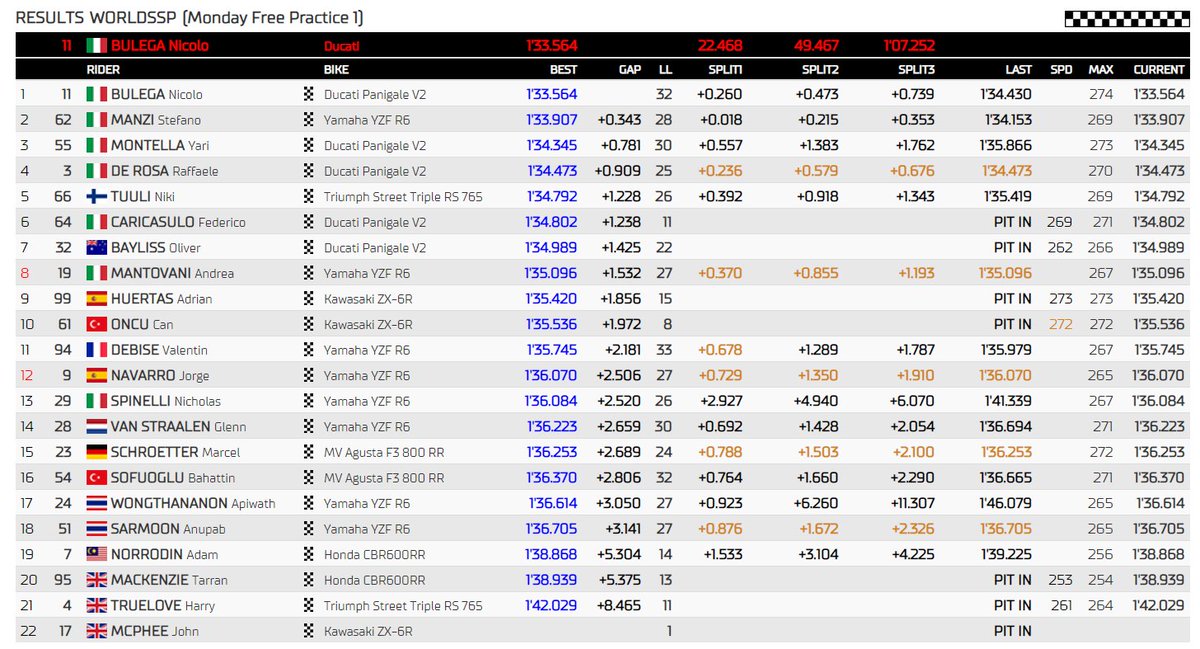Click the Dutch flag beside VAN STRAALEN Glenn
This screenshot has height=649, width=1200.
(96, 426)
